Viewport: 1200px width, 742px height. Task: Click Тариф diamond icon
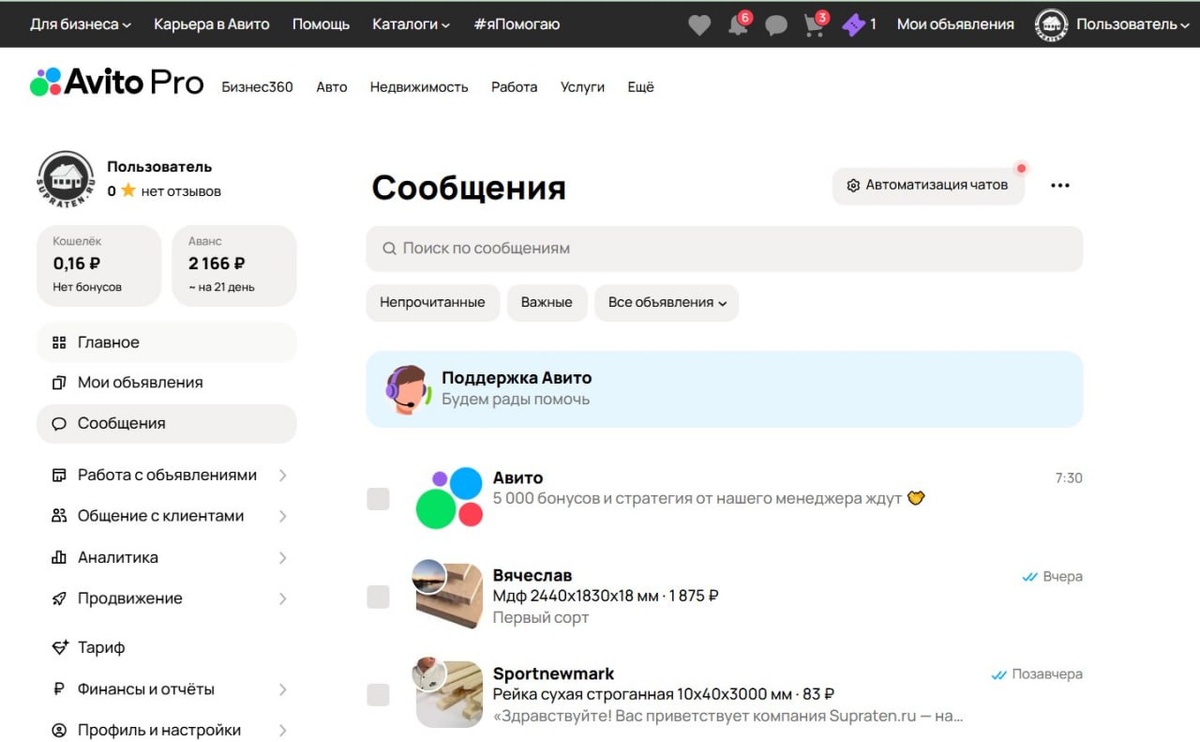coord(59,647)
